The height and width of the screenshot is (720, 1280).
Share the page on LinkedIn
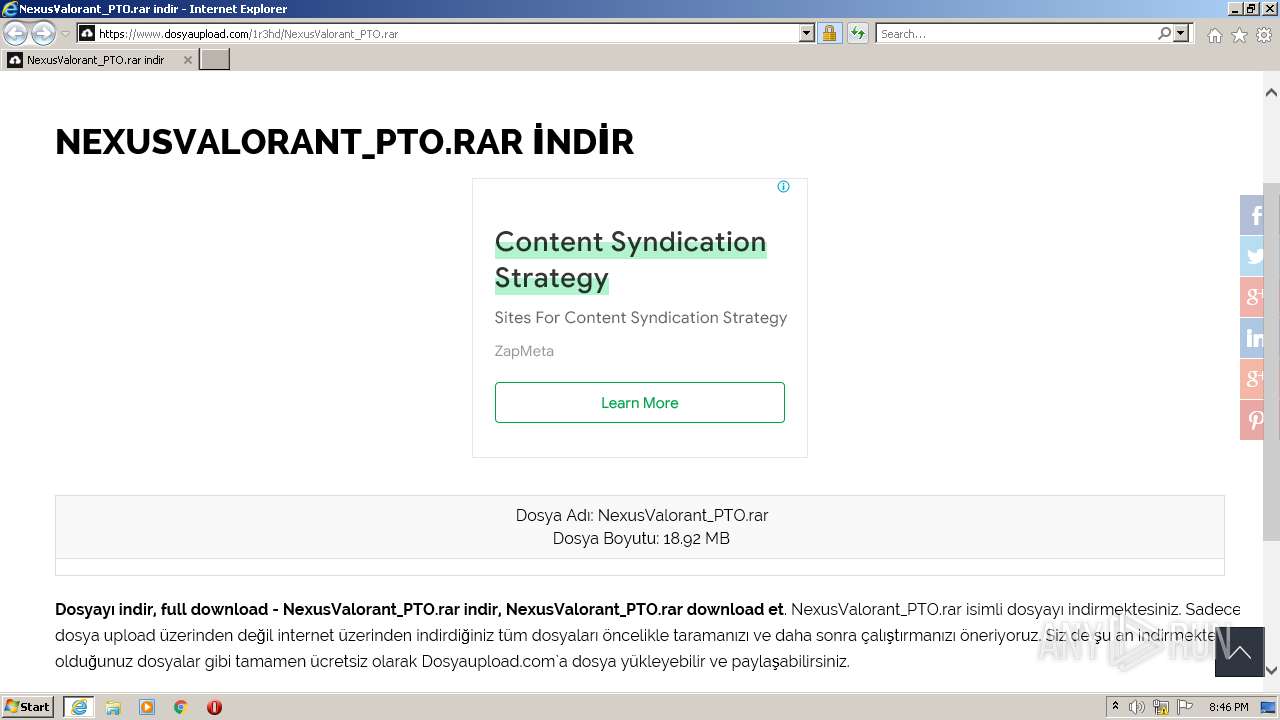pyautogui.click(x=1254, y=338)
